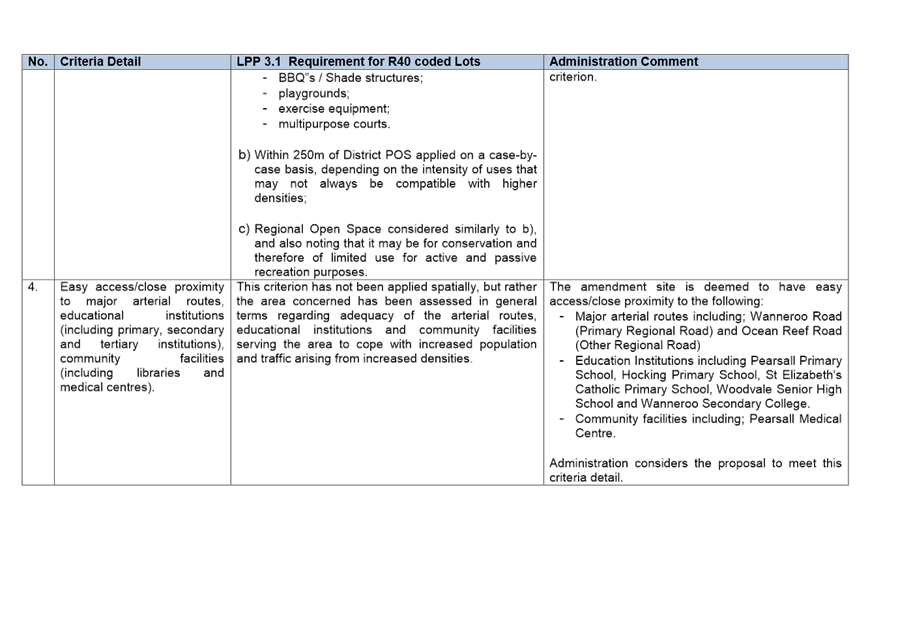
Task: Click the "This criterion has not been applied spatially" paragraph
Action: [386, 322]
